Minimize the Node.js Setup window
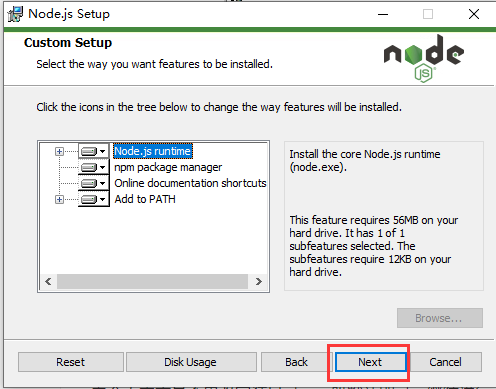The image size is (496, 389). coord(383,14)
